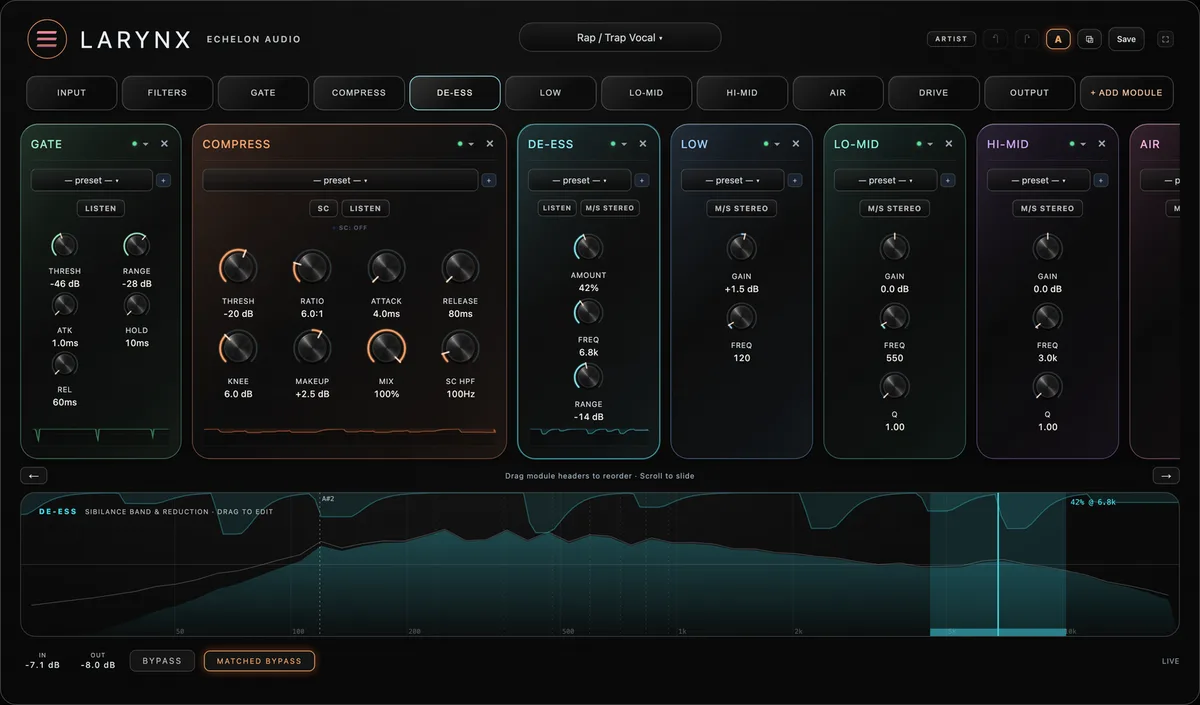Toggle the Hi-Mid module power dot
The width and height of the screenshot is (1200, 705).
[x=1072, y=144]
